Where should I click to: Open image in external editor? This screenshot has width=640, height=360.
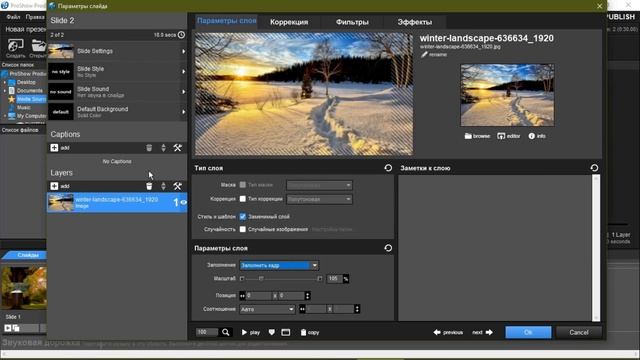[509, 136]
